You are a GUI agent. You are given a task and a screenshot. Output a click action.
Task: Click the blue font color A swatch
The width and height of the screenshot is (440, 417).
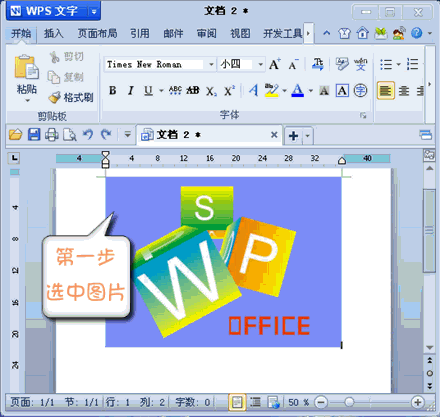(298, 90)
